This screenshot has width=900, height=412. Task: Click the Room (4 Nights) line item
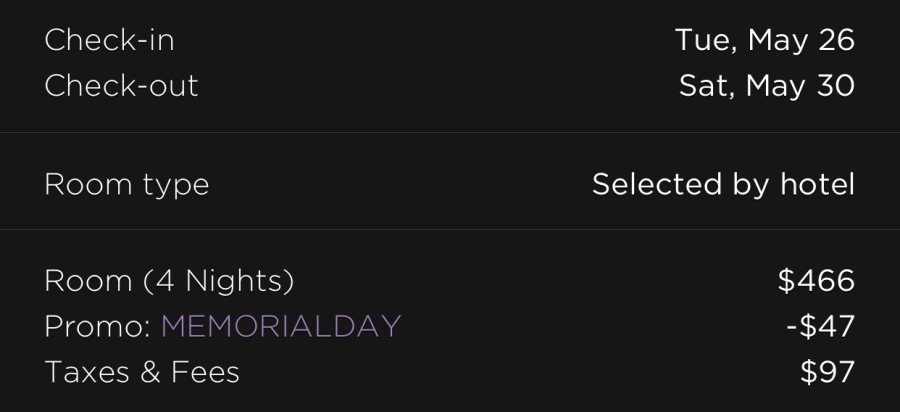pyautogui.click(x=169, y=281)
